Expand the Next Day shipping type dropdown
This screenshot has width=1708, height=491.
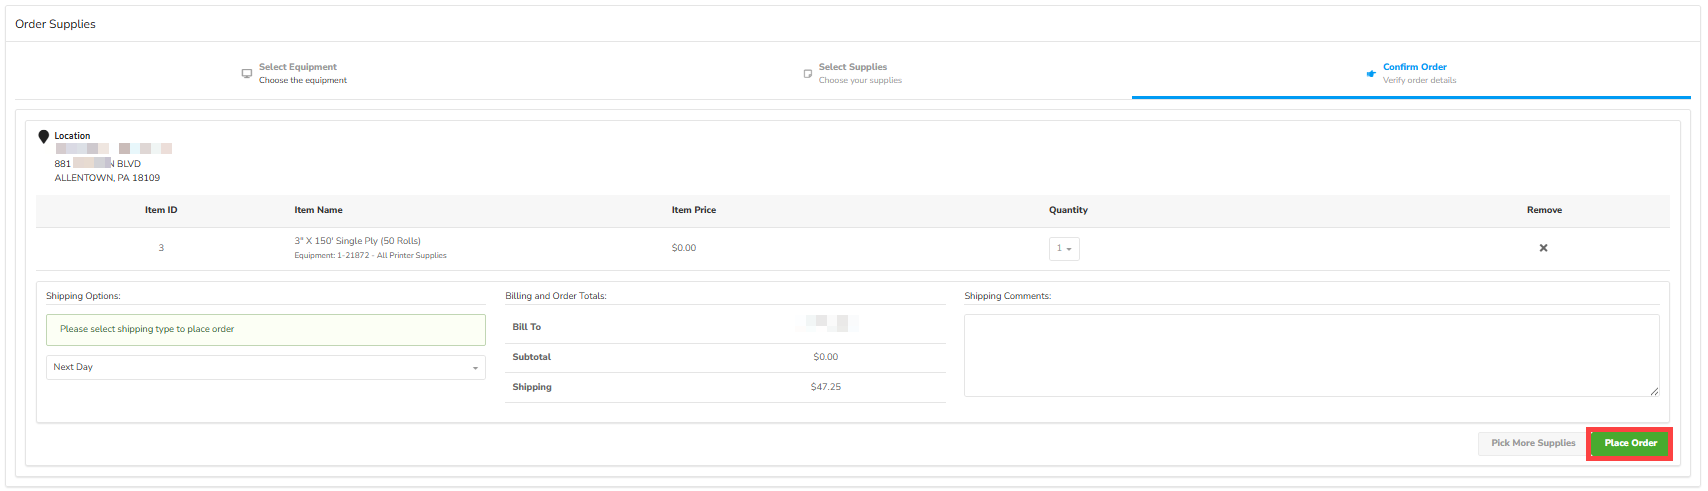pos(265,367)
